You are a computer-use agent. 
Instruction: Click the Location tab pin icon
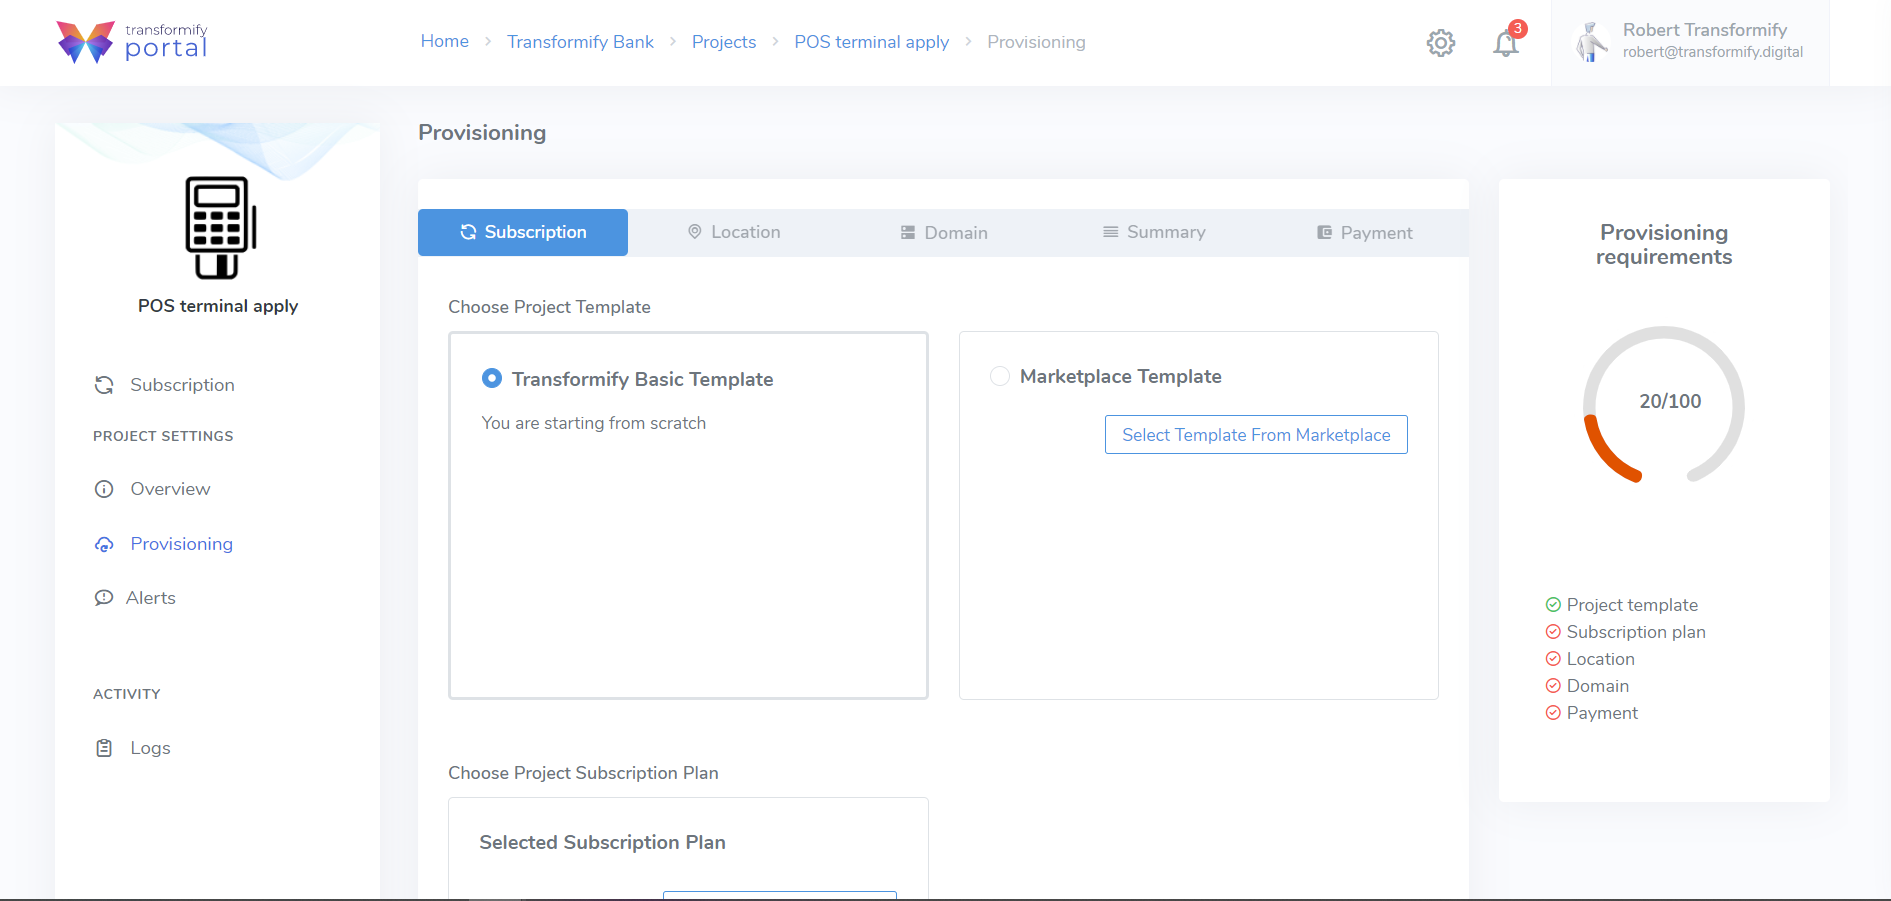pyautogui.click(x=694, y=232)
